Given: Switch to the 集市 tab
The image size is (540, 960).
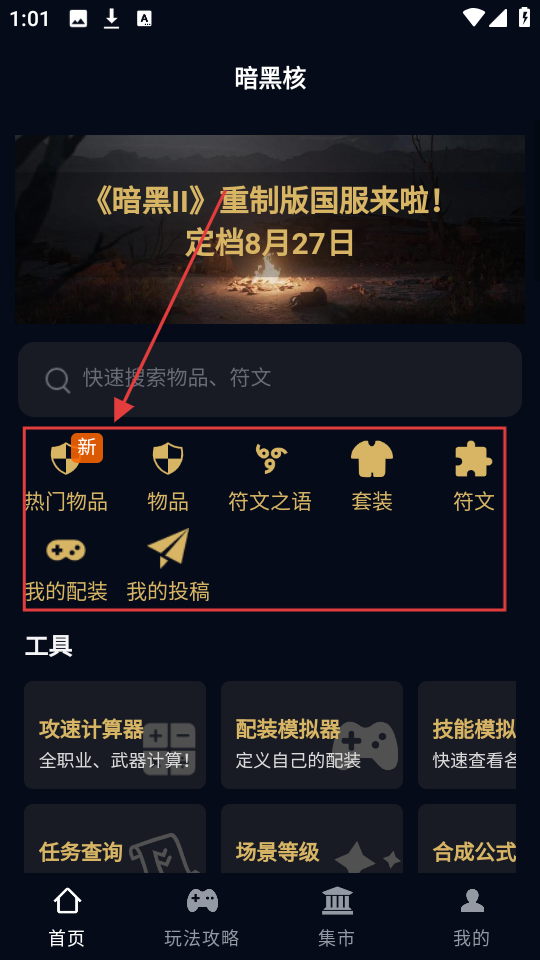Looking at the screenshot, I should tap(337, 917).
